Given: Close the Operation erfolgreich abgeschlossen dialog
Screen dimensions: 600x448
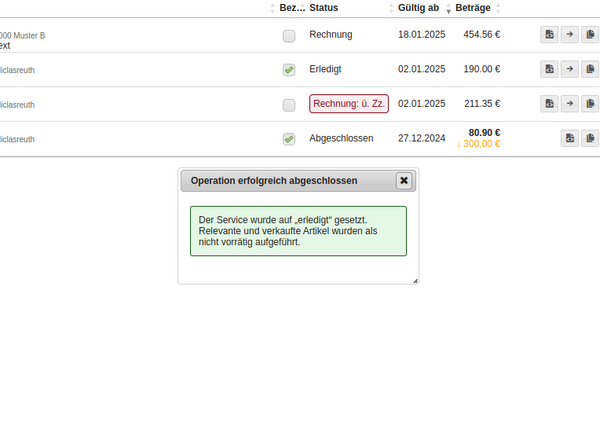Looking at the screenshot, I should point(404,181).
